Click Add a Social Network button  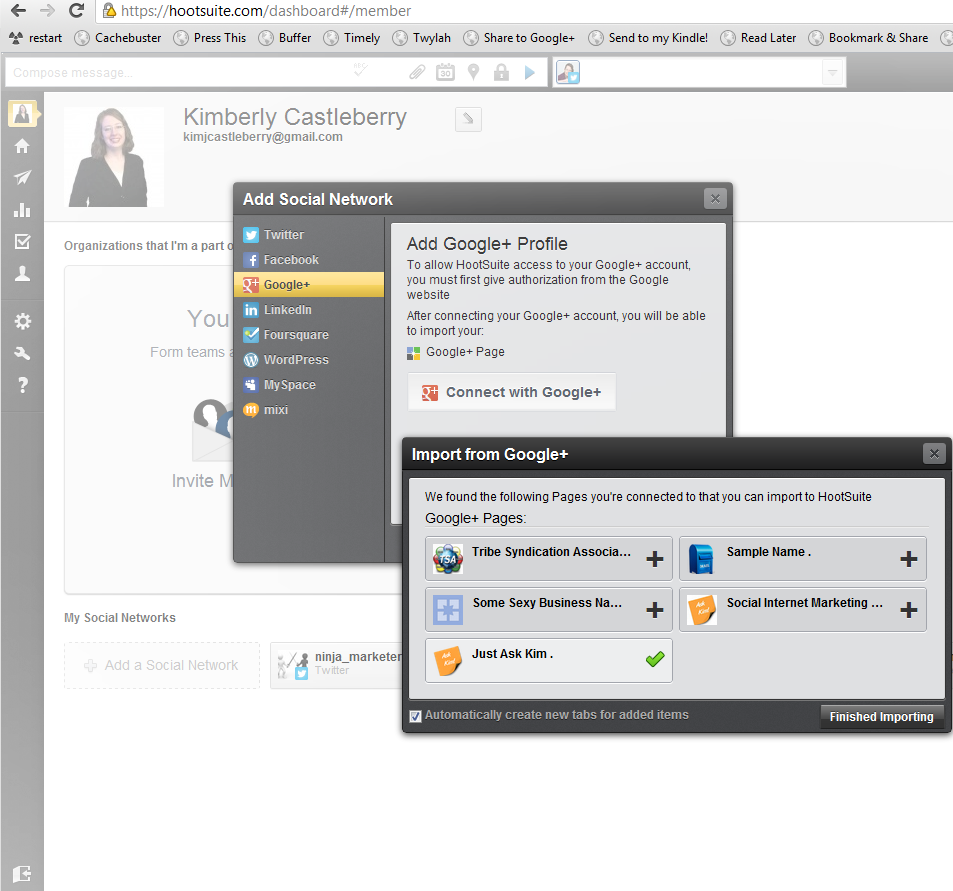(x=162, y=666)
